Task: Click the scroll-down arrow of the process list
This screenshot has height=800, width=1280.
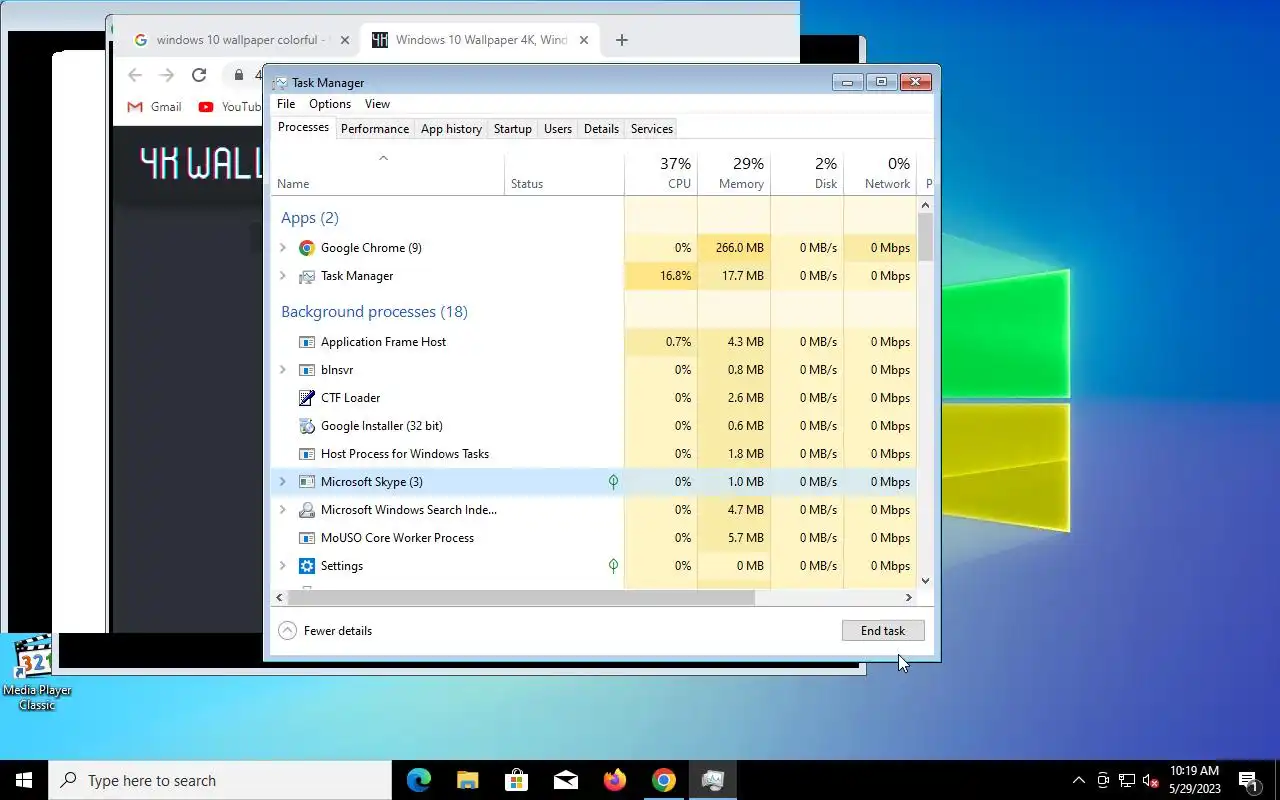Action: point(925,581)
